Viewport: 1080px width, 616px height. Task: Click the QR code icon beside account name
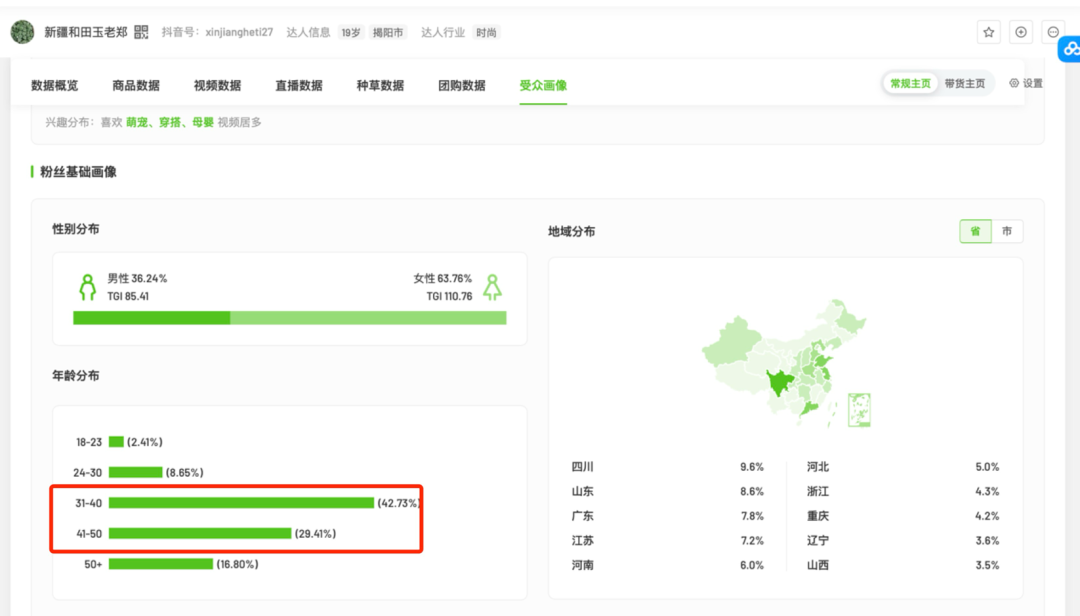[x=141, y=32]
